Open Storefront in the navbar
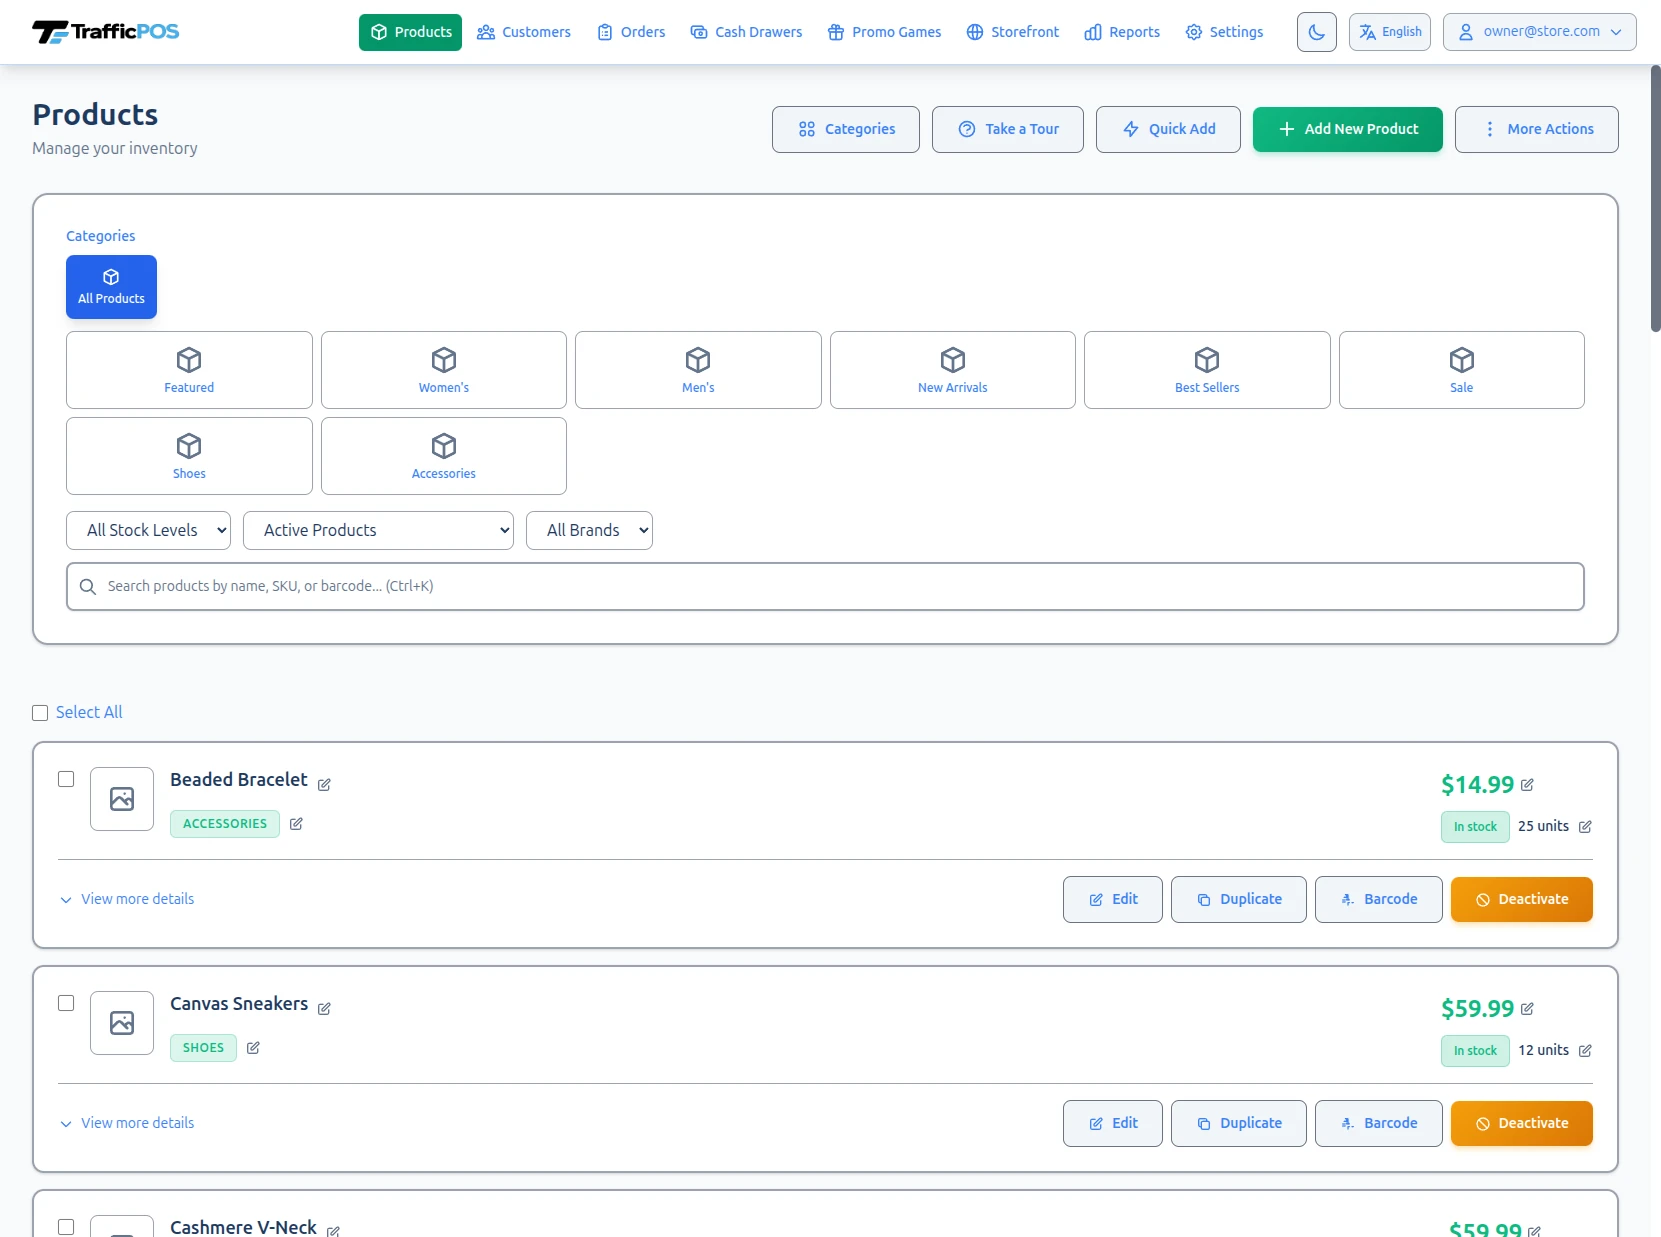 pos(1012,32)
